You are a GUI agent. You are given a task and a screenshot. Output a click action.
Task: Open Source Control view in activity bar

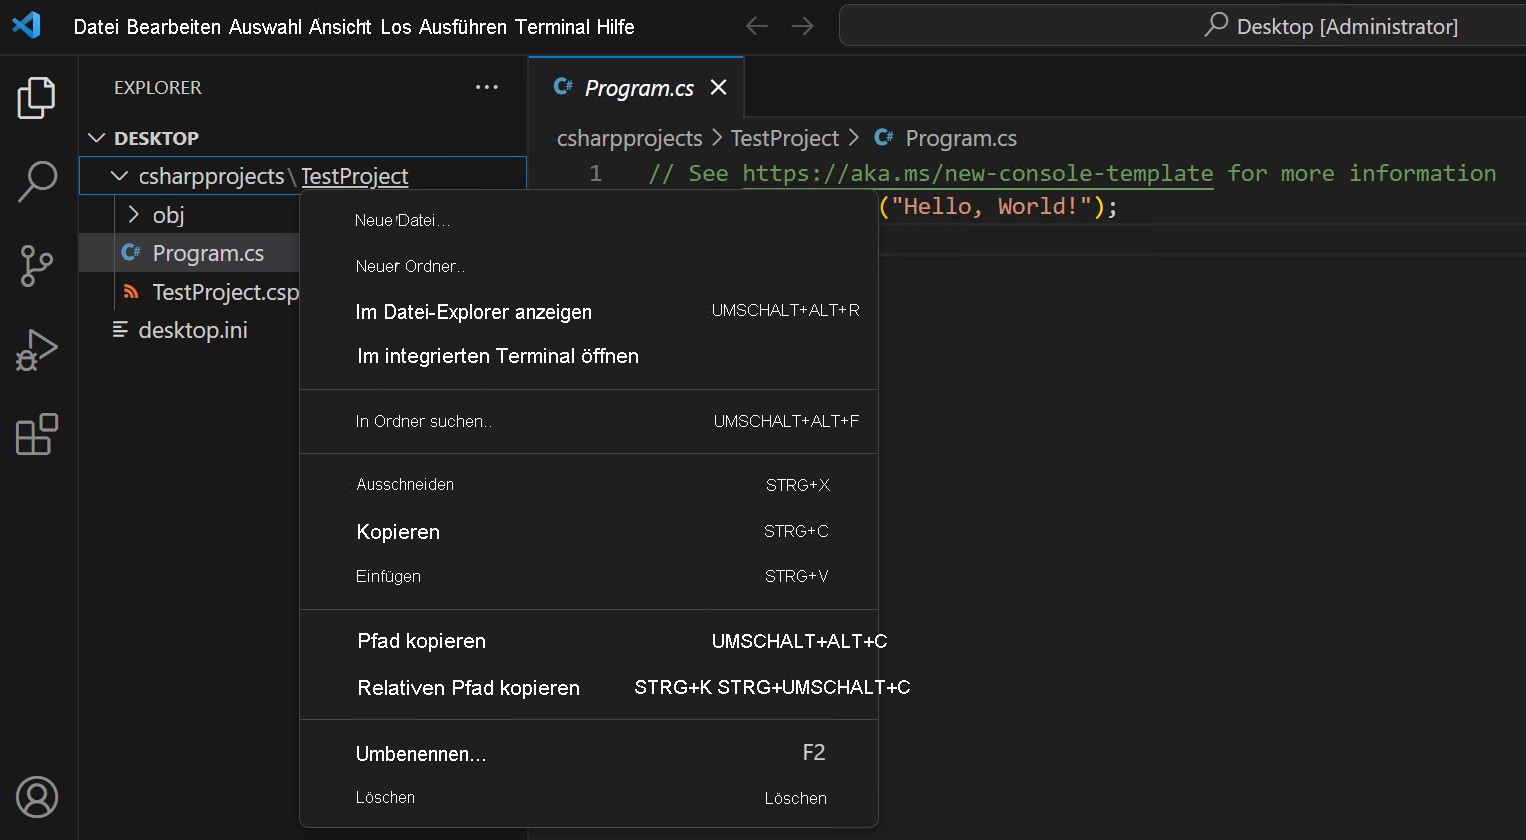click(x=37, y=266)
